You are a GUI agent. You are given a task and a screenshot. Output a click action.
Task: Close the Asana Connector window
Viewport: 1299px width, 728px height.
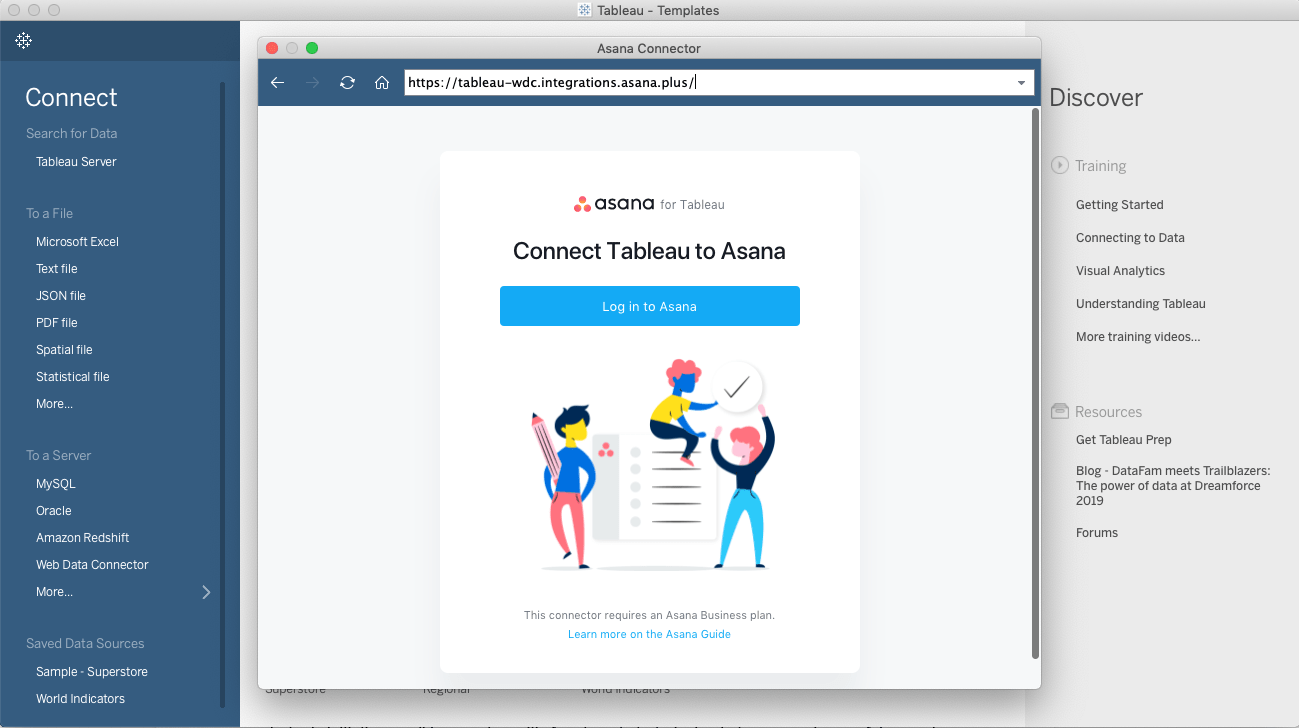[x=272, y=48]
